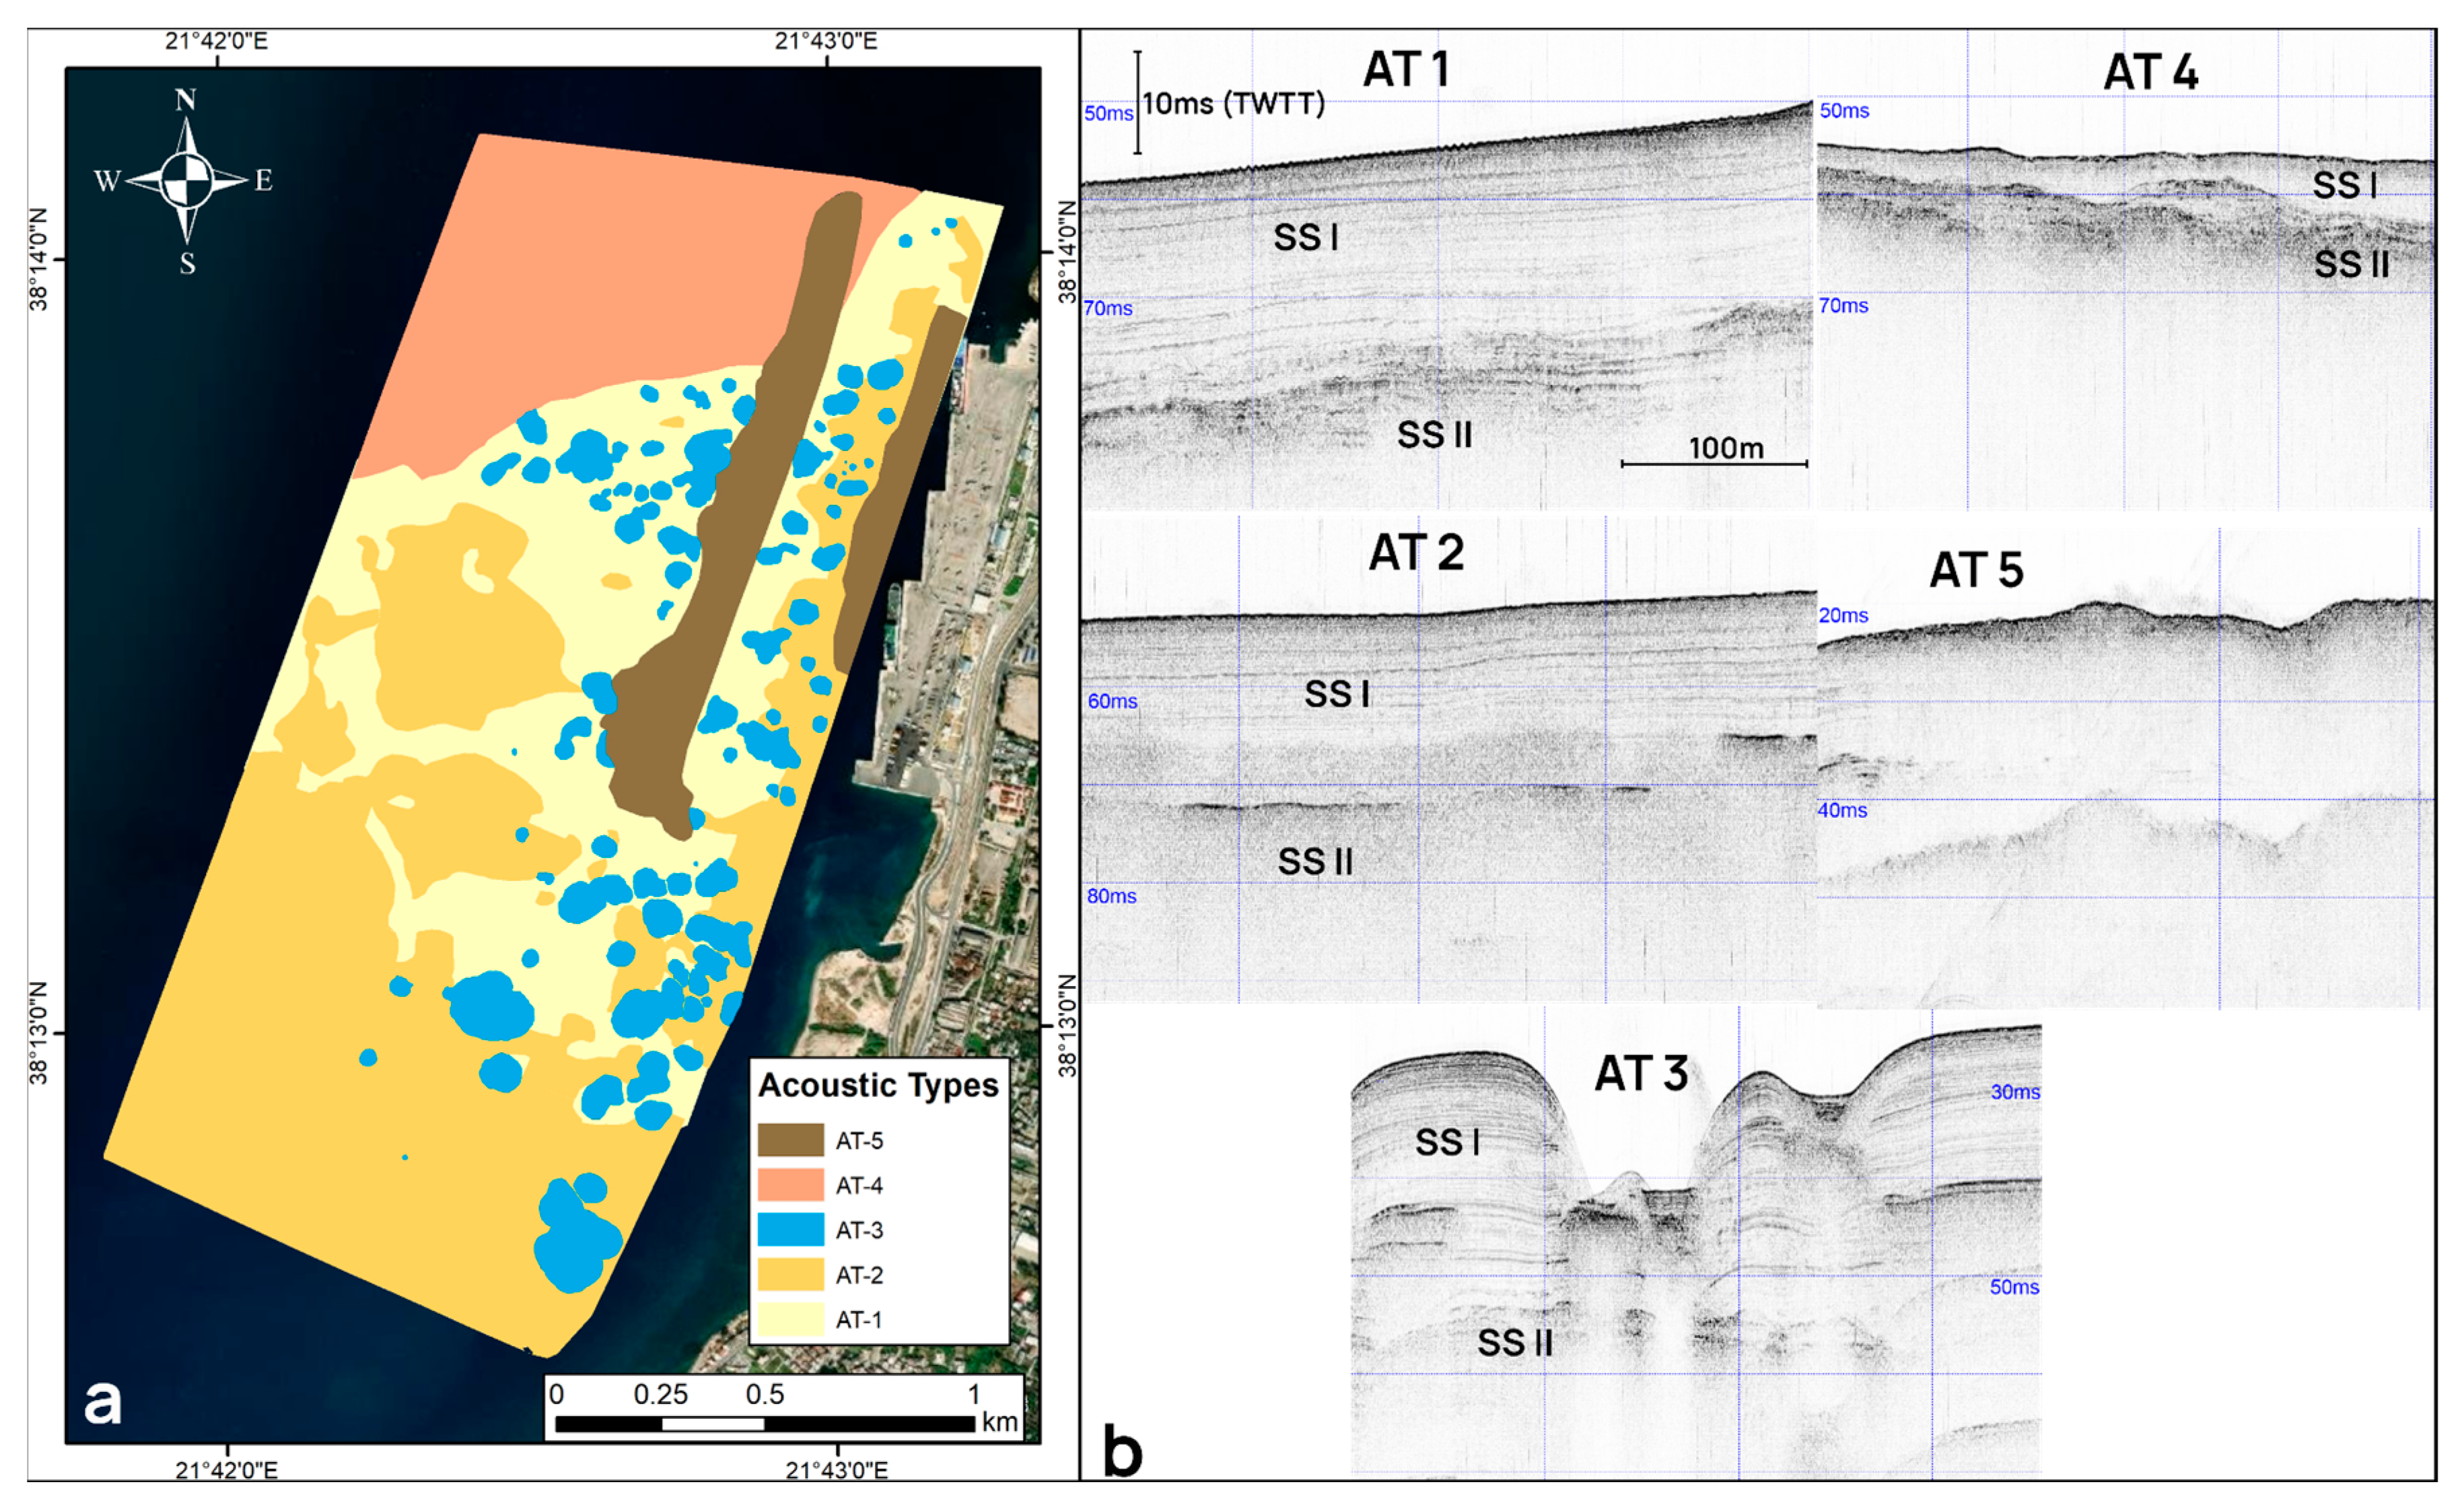Click the AT-1 pale yellow legend swatch

(790, 1319)
